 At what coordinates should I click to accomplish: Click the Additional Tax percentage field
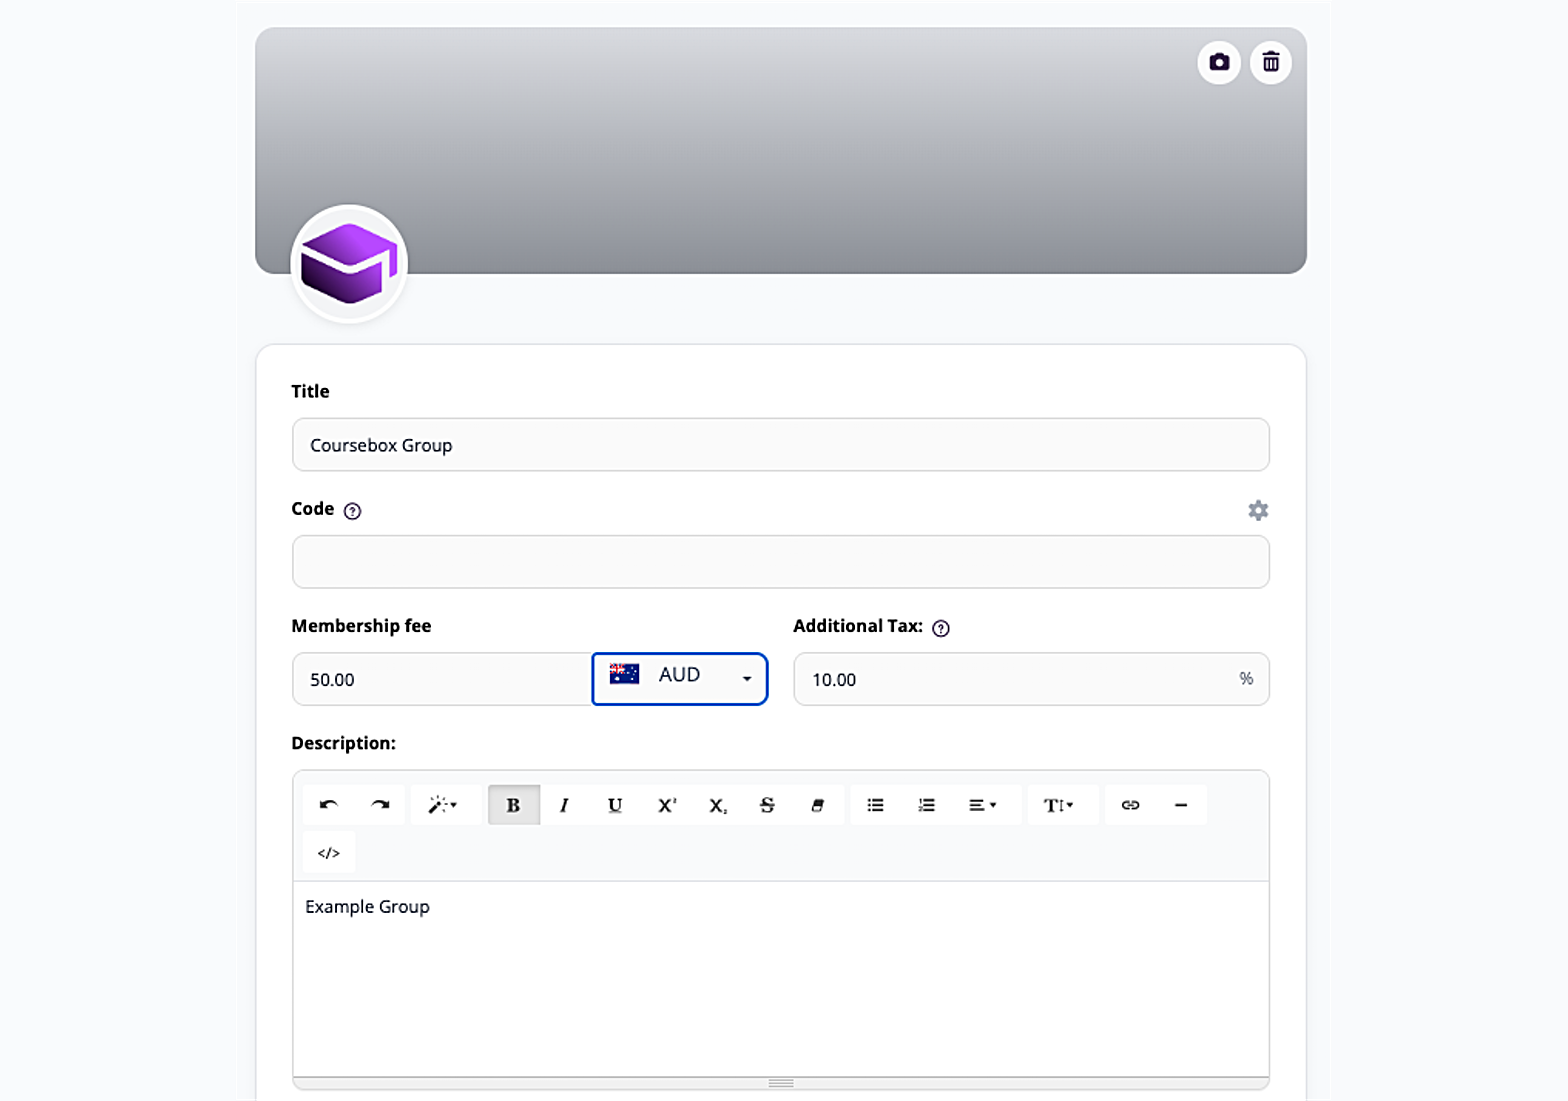click(x=1031, y=679)
